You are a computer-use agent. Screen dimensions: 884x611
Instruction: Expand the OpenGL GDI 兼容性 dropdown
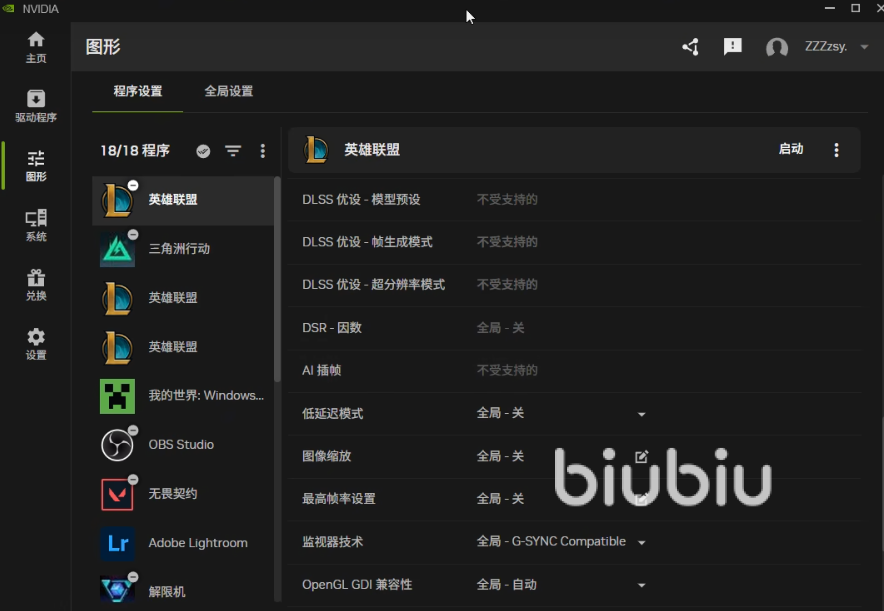[x=641, y=585]
